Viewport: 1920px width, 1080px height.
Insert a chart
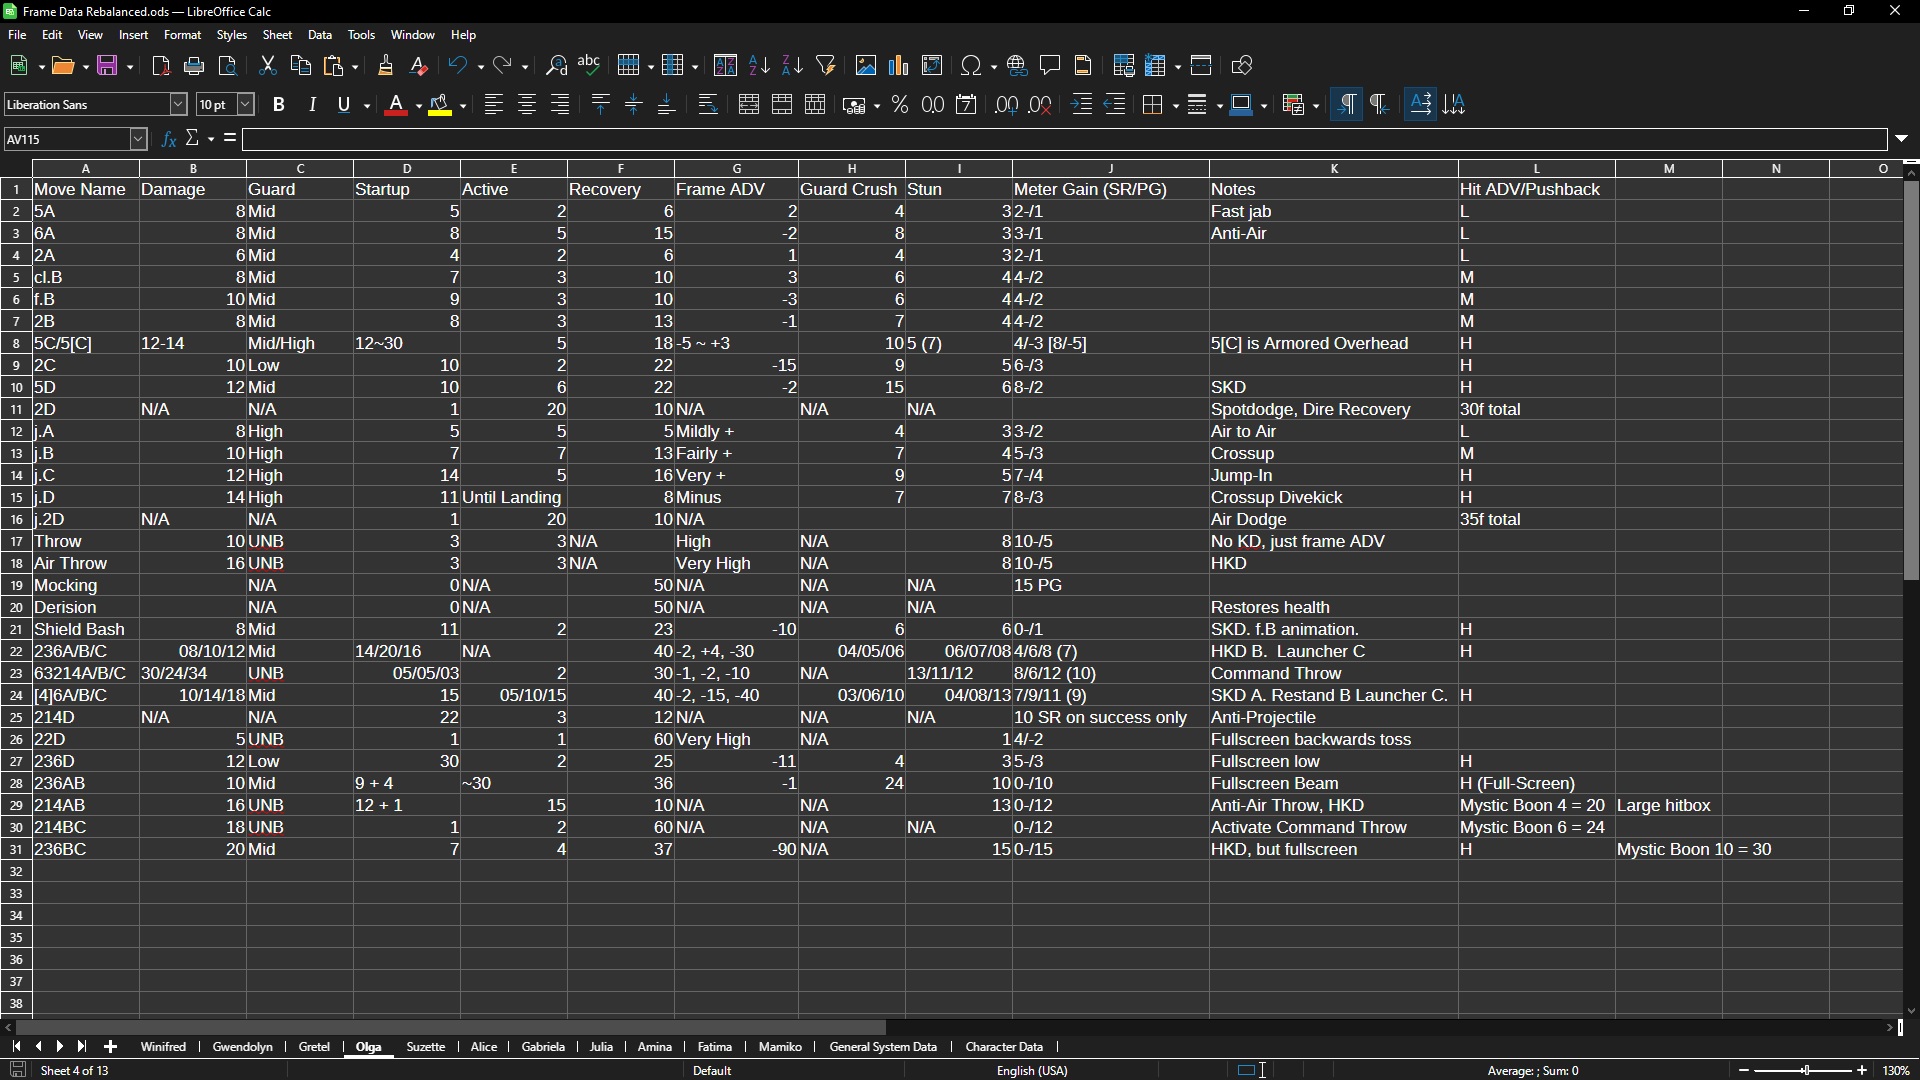(x=899, y=66)
